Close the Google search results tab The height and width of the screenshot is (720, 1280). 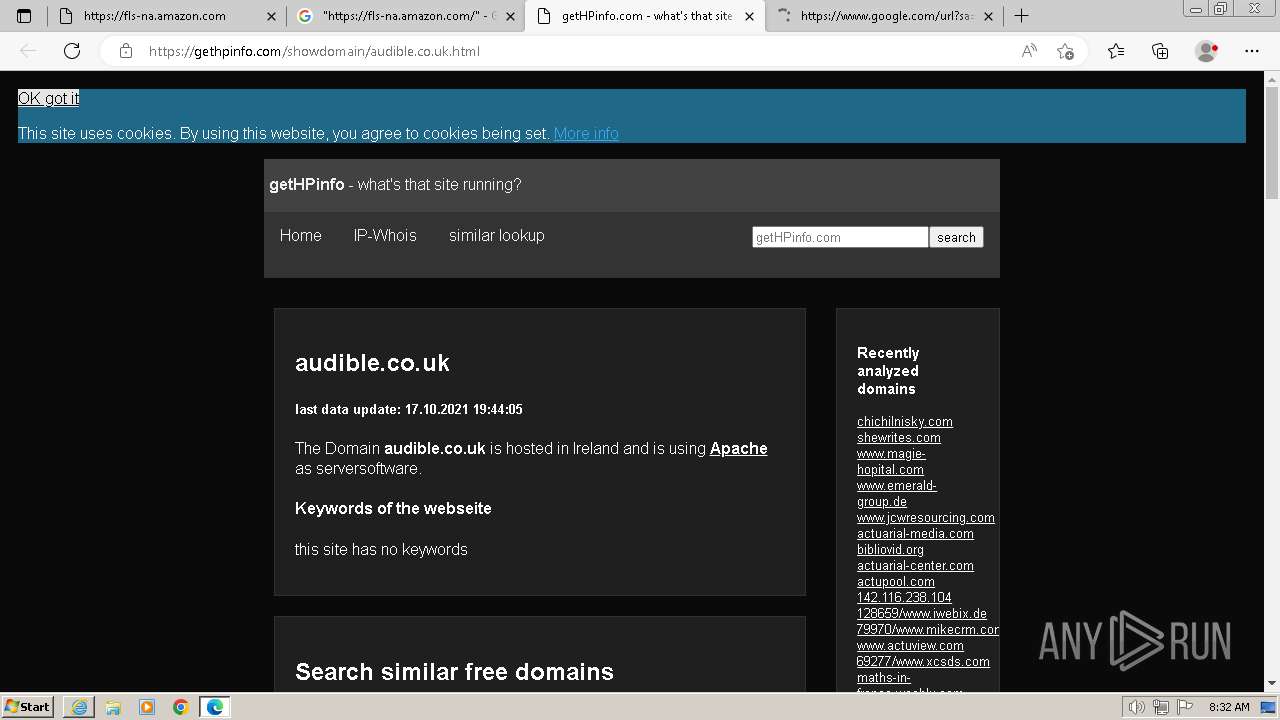click(510, 16)
